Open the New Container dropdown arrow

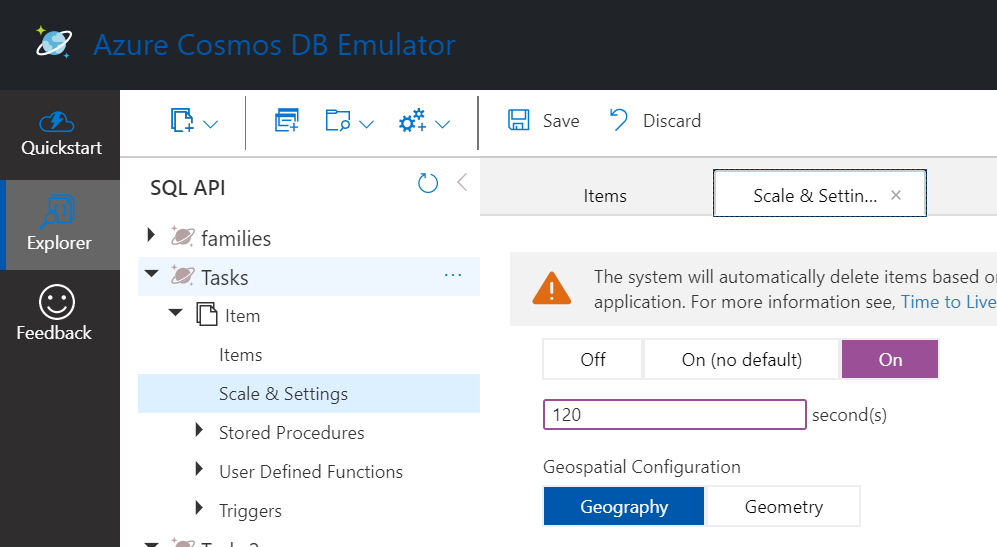[211, 124]
